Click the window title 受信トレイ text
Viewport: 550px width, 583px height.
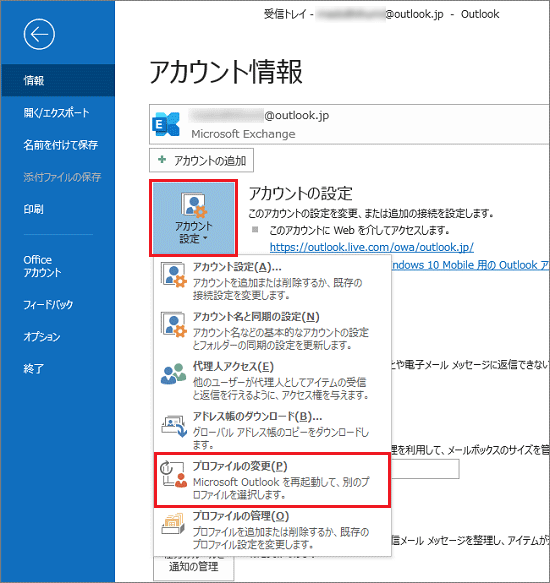[x=285, y=14]
